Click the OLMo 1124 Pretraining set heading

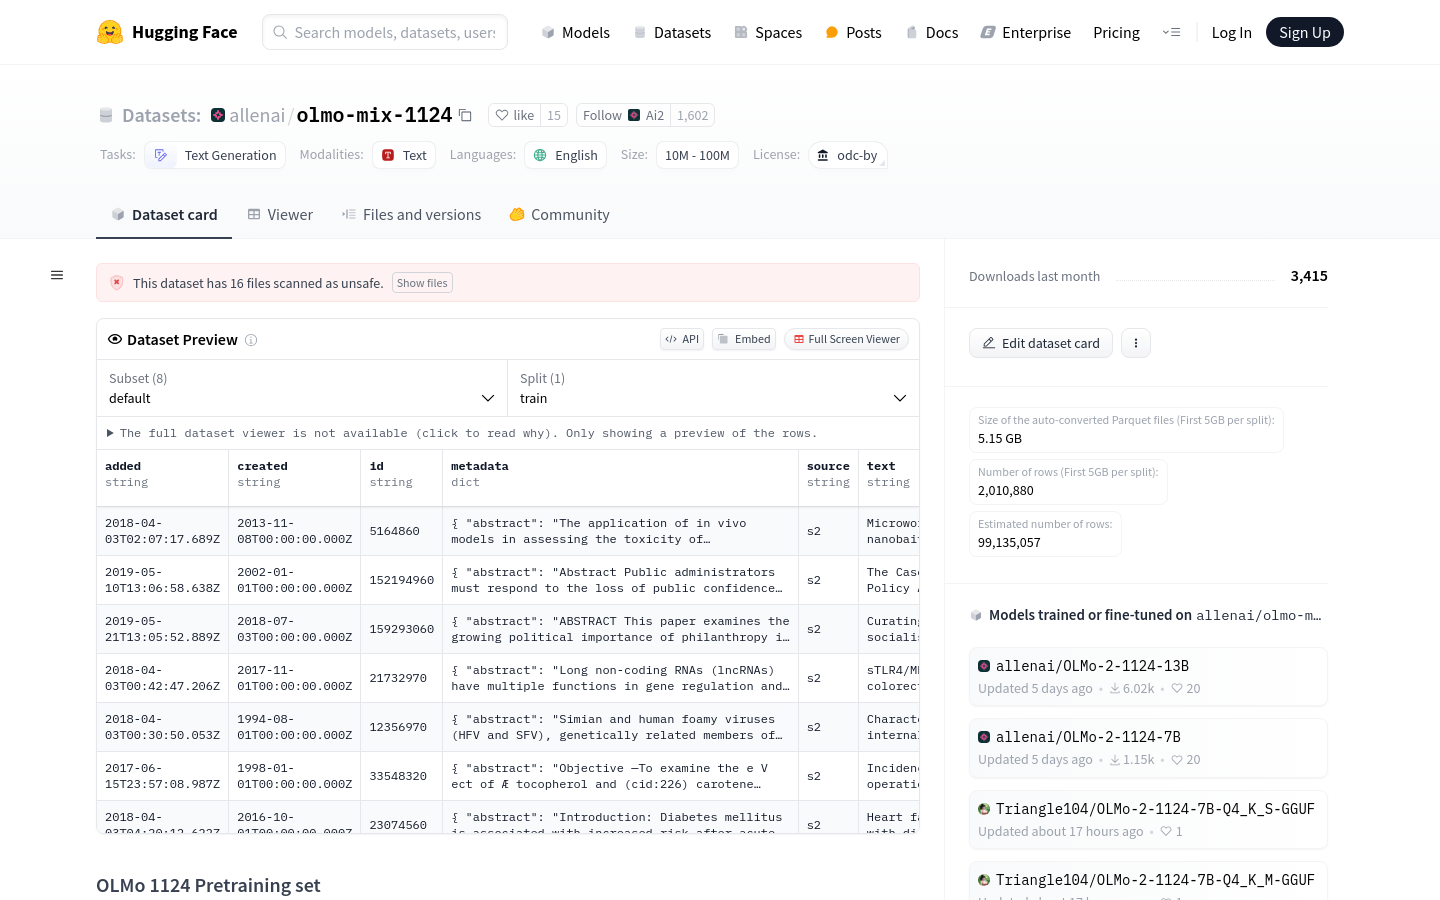click(x=208, y=885)
